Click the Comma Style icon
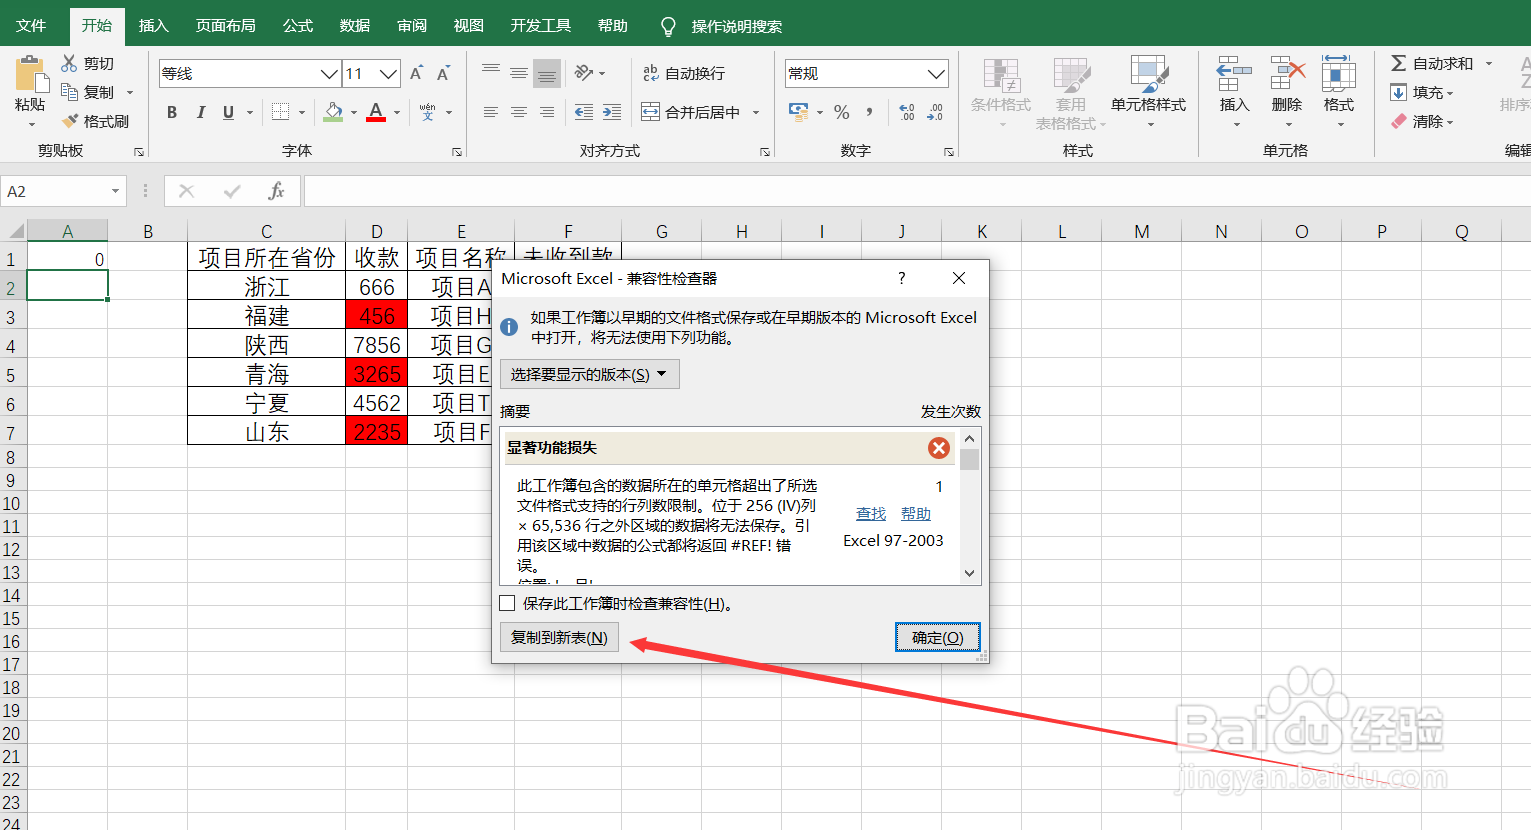 point(870,112)
